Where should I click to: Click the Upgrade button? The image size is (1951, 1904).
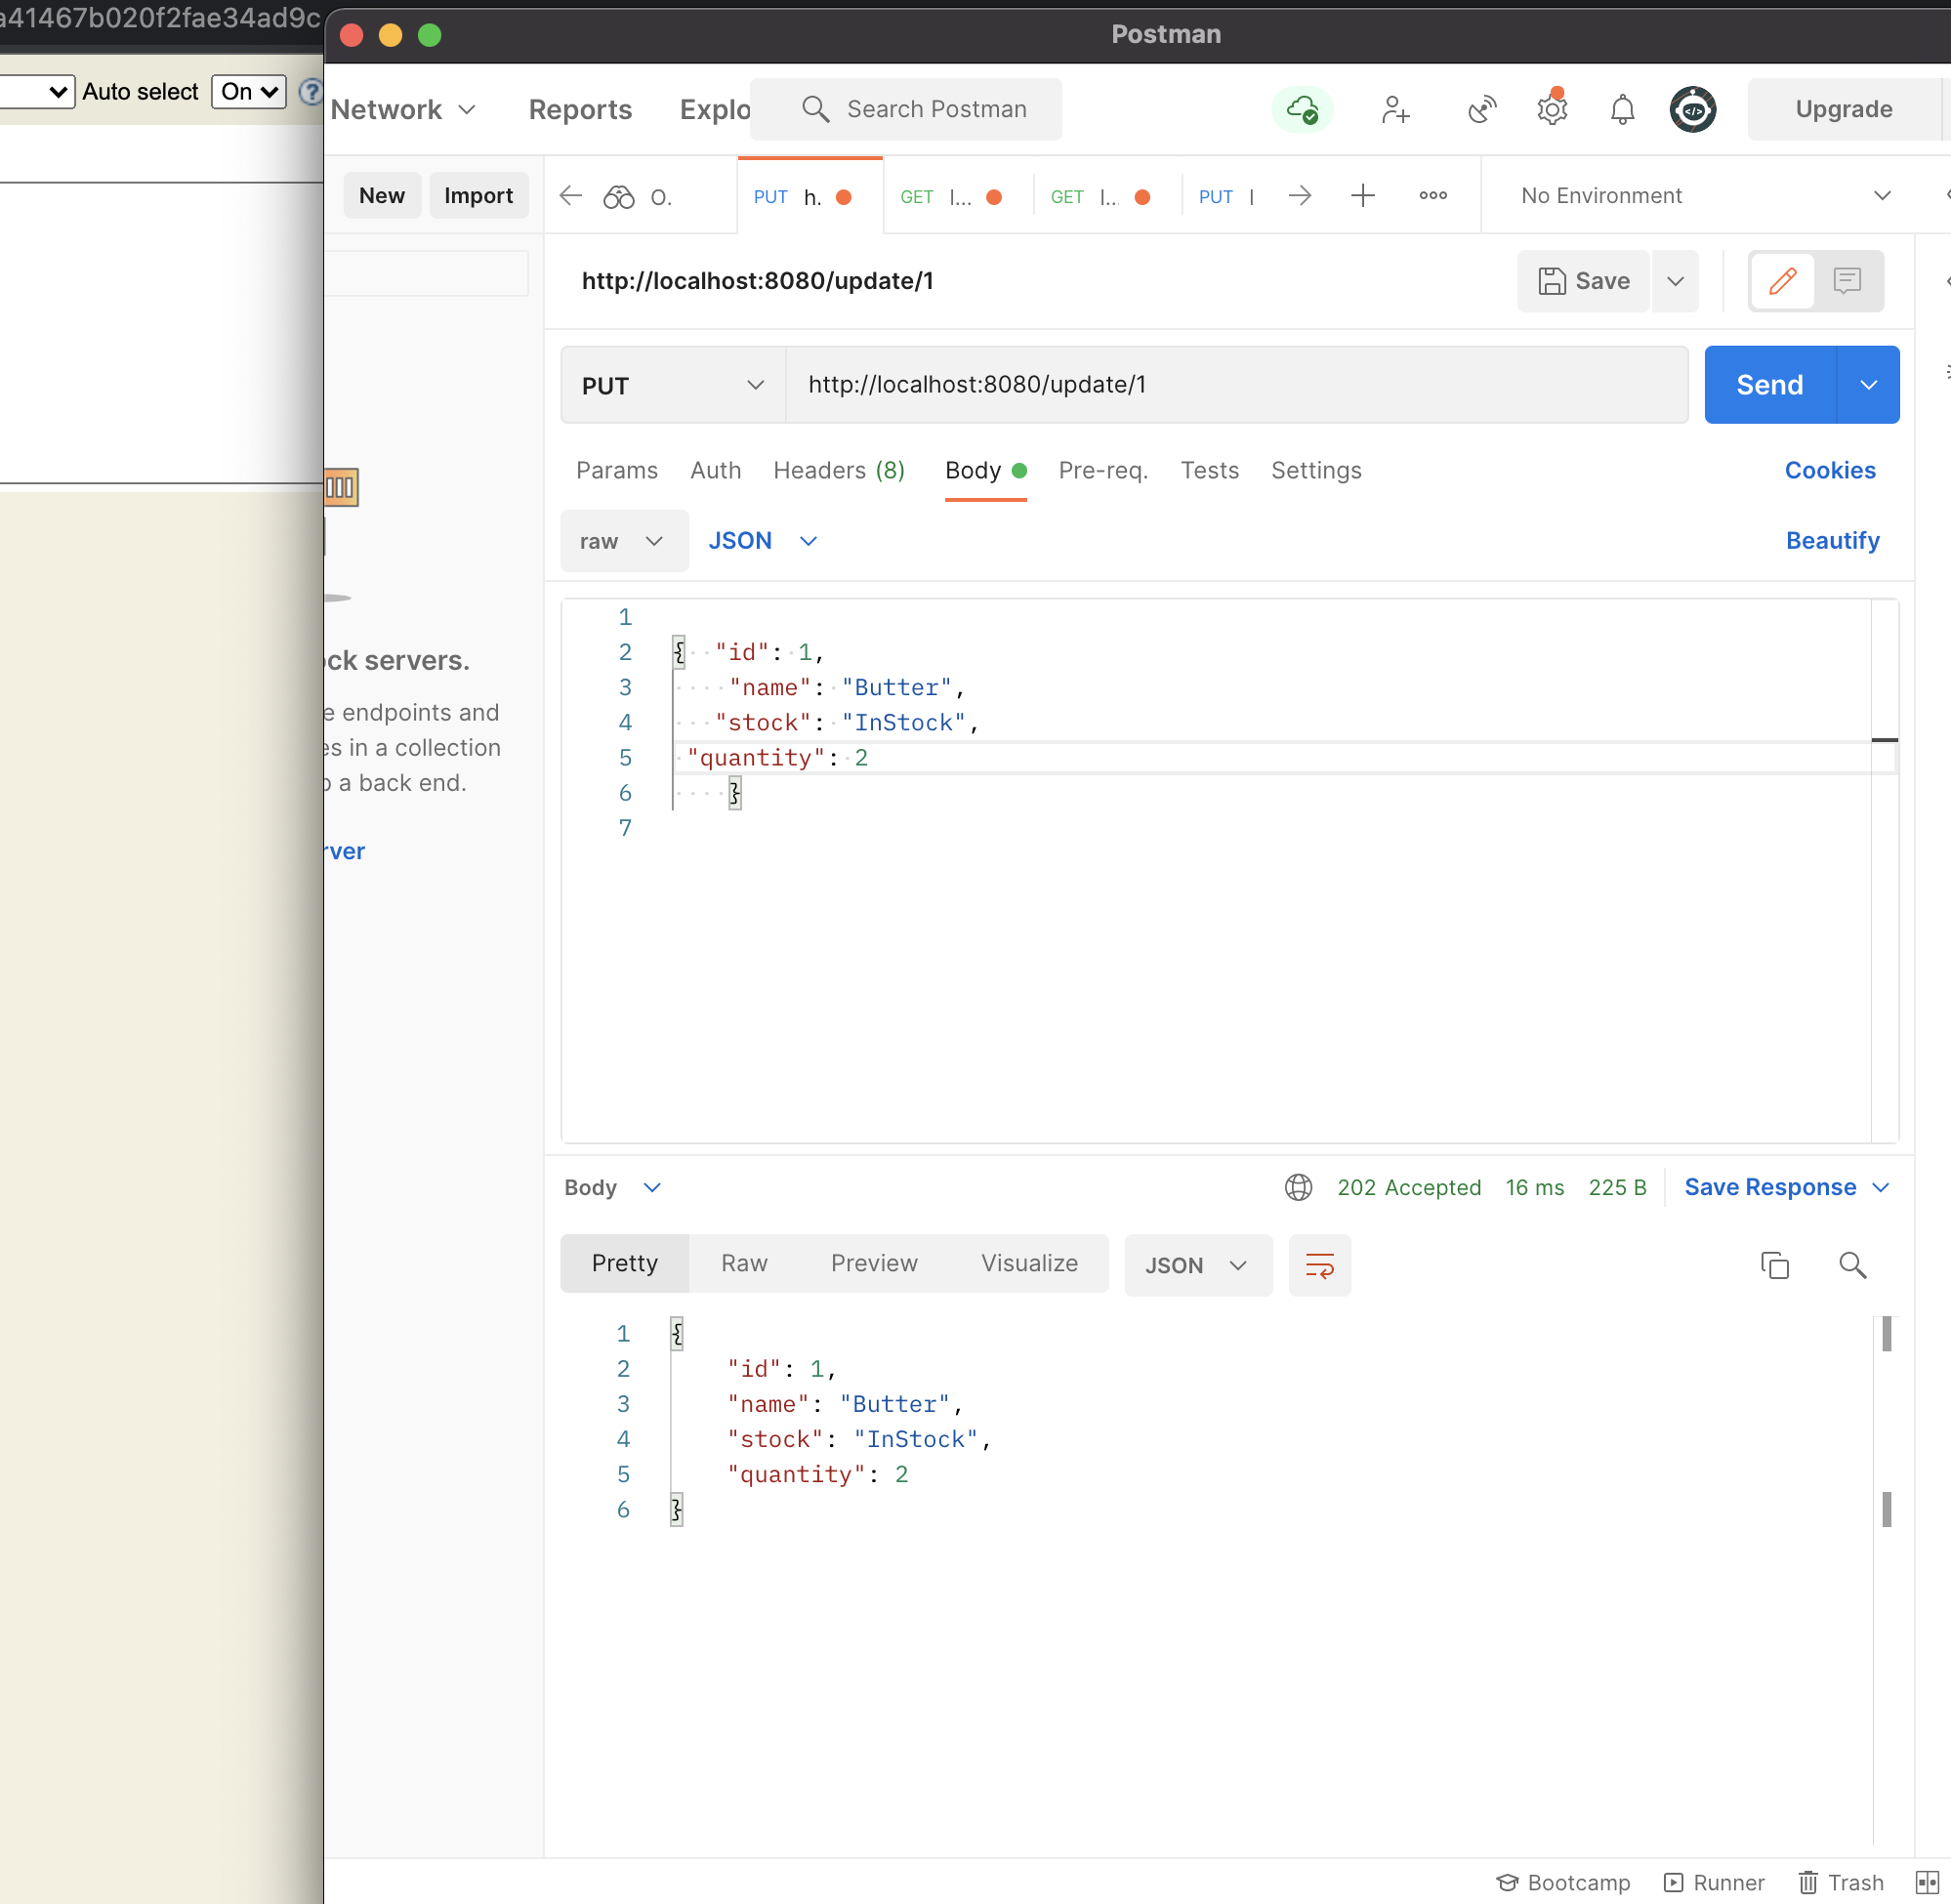[x=1843, y=109]
